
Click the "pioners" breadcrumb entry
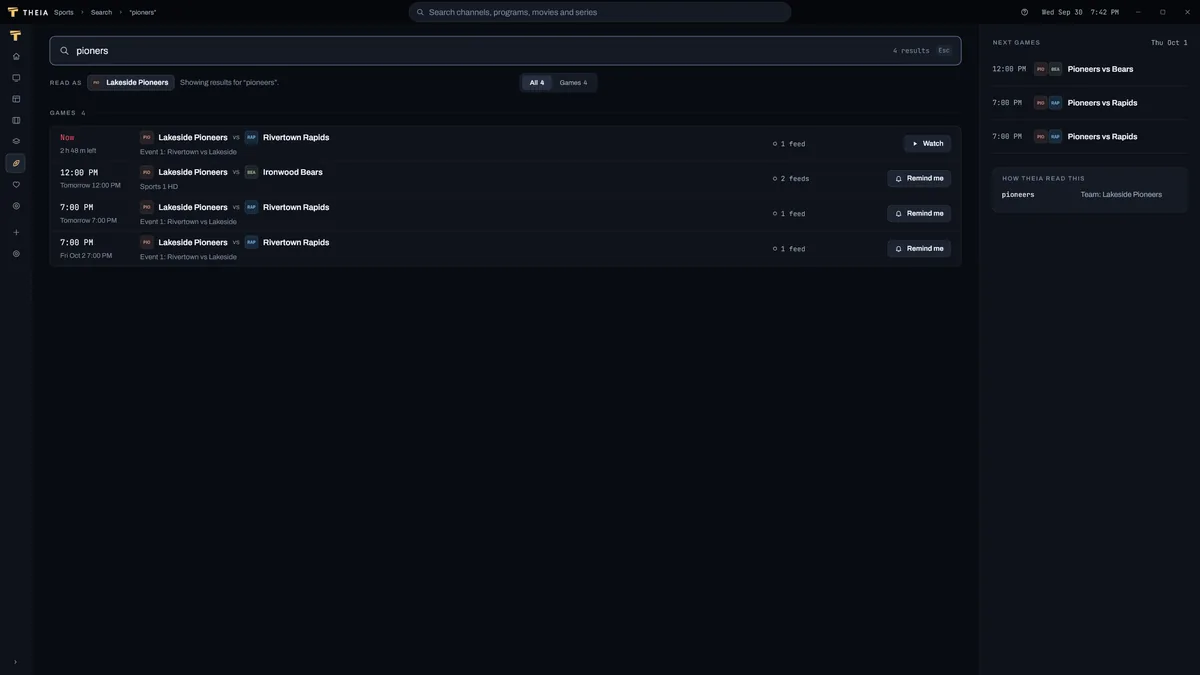pyautogui.click(x=142, y=12)
